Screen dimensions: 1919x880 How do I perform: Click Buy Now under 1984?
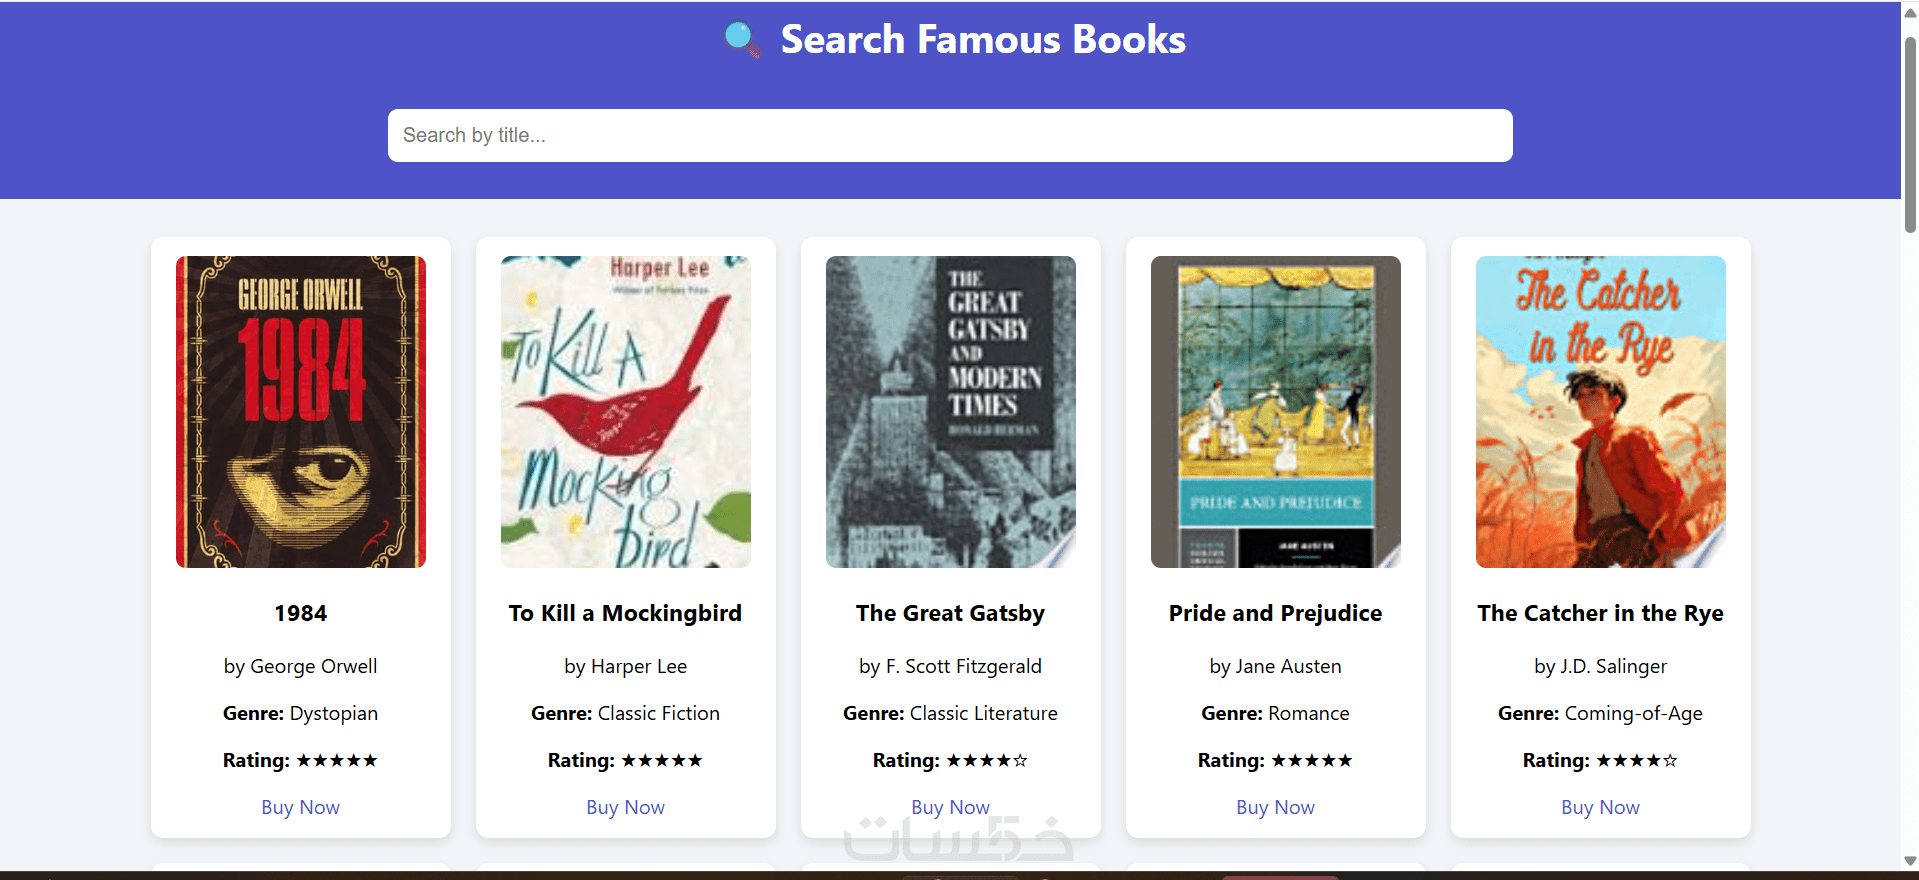[300, 807]
